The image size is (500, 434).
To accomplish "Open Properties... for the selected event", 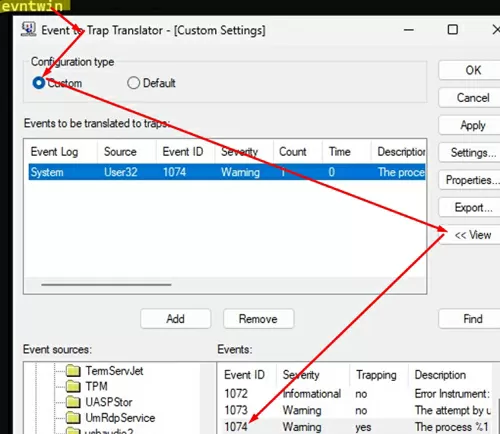I will [473, 180].
